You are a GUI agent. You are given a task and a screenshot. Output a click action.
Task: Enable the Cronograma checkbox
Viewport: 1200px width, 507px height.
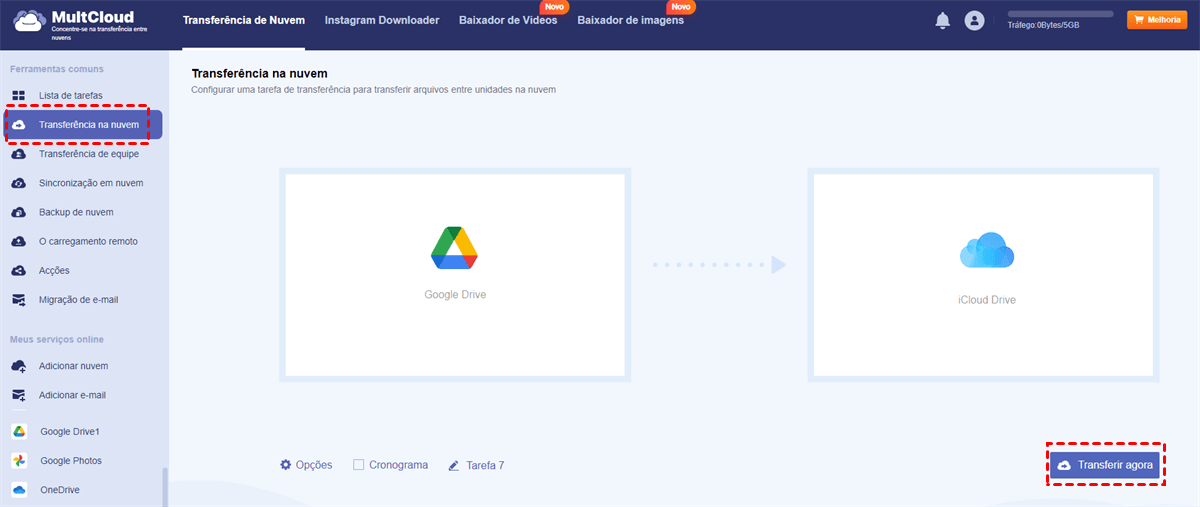click(x=358, y=465)
